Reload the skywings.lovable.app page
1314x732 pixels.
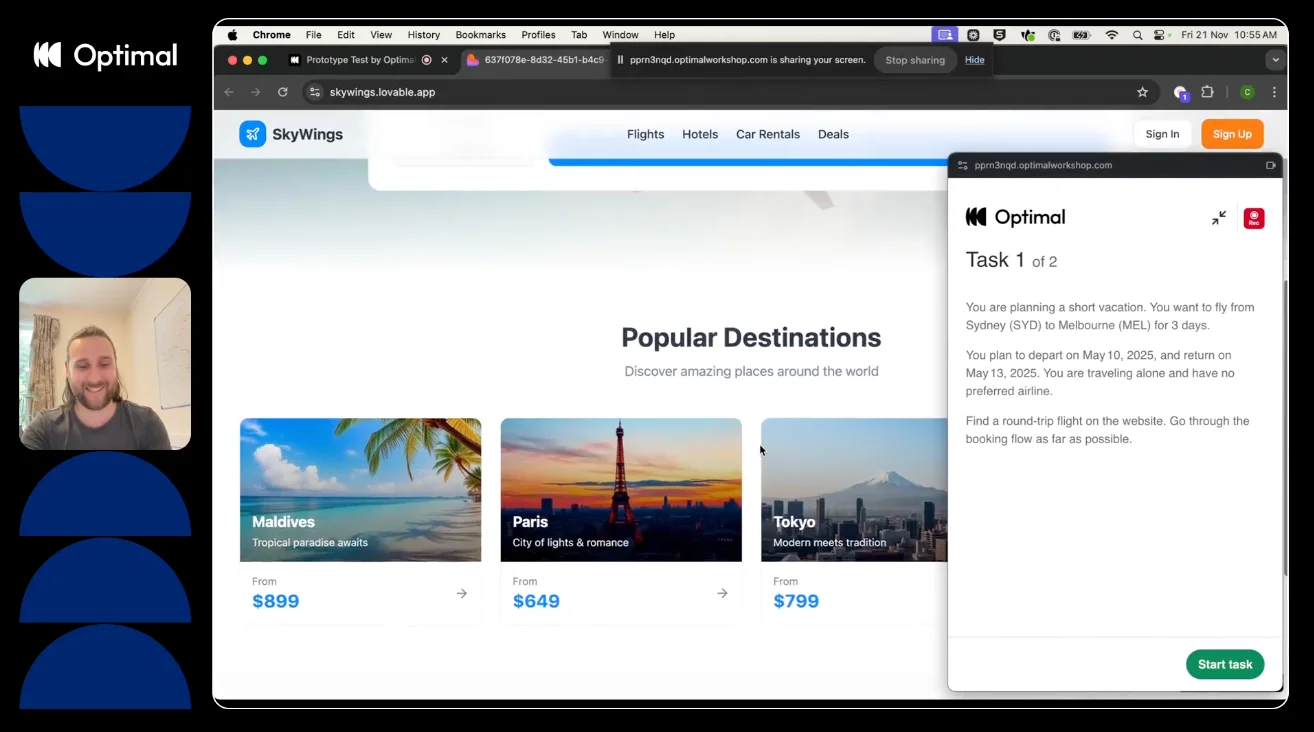(283, 91)
